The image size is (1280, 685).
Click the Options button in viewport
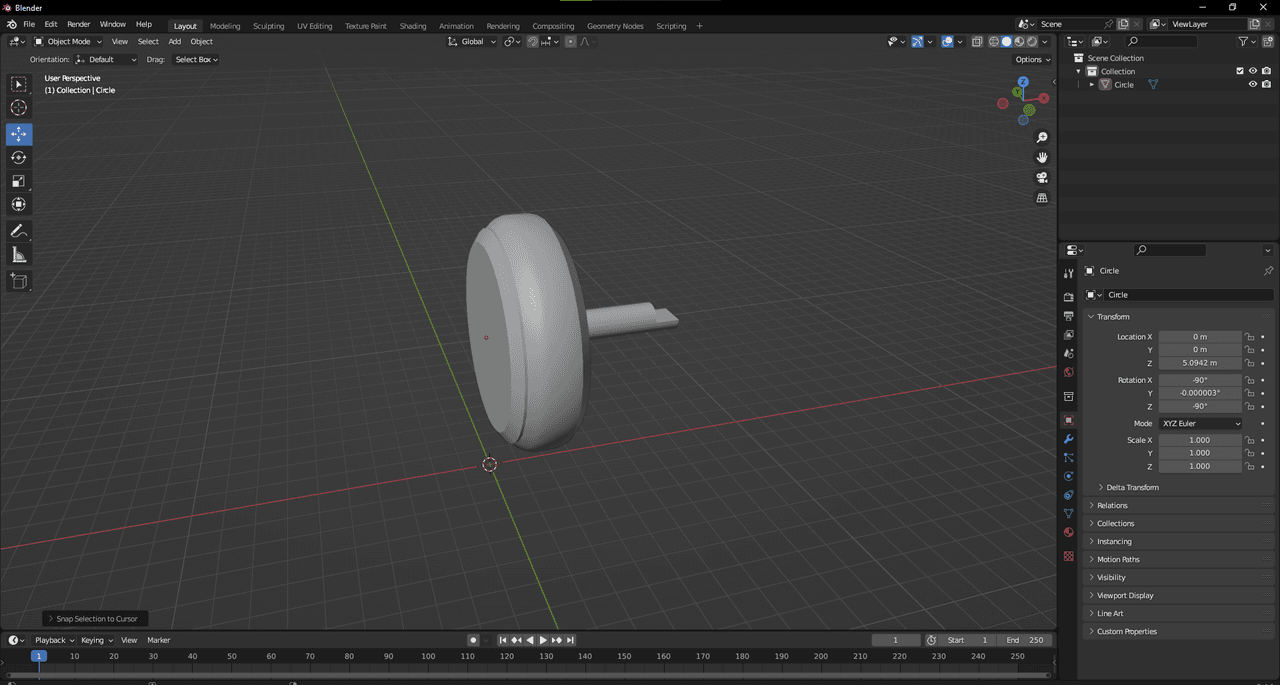click(1032, 60)
